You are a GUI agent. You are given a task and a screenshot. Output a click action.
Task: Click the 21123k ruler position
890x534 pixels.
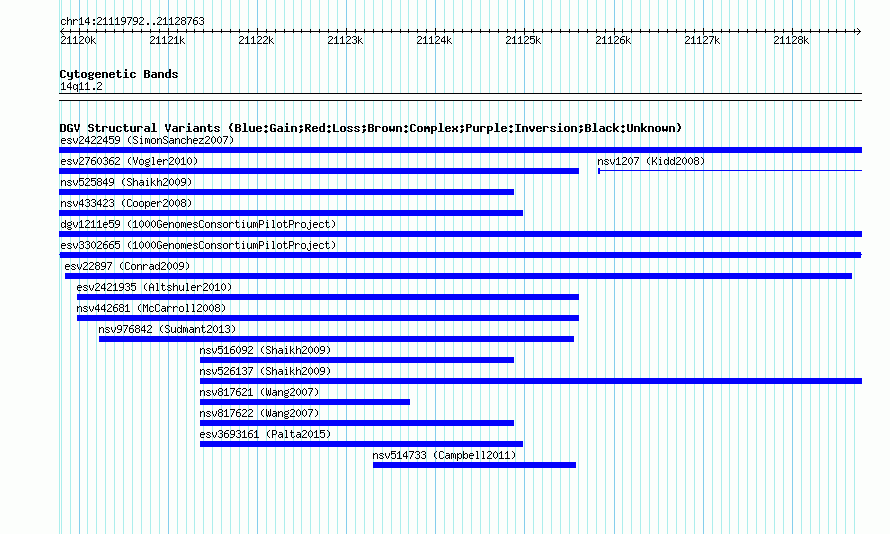pos(346,40)
